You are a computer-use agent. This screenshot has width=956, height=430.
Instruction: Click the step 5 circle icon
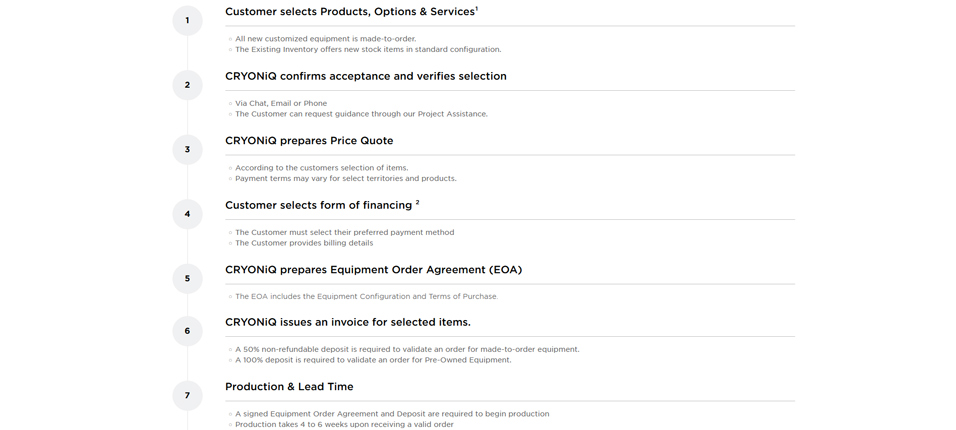pyautogui.click(x=187, y=279)
